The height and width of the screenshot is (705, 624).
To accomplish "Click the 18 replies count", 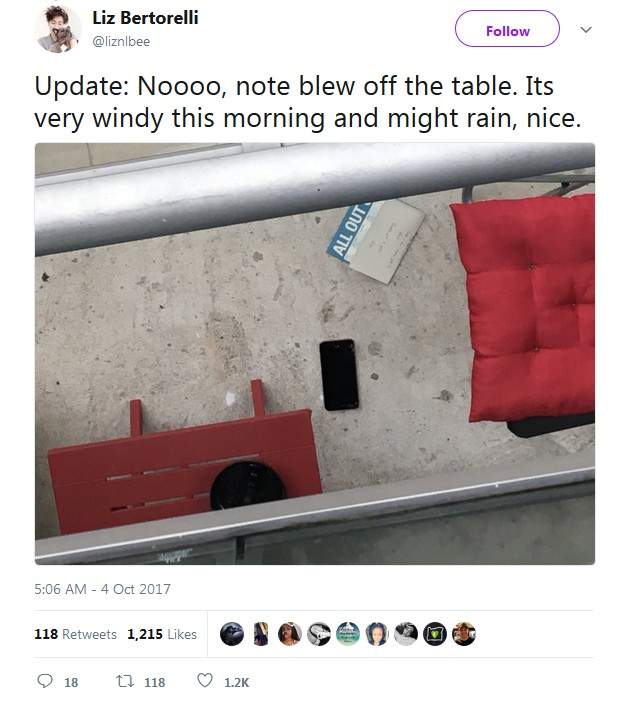I will click(71, 683).
